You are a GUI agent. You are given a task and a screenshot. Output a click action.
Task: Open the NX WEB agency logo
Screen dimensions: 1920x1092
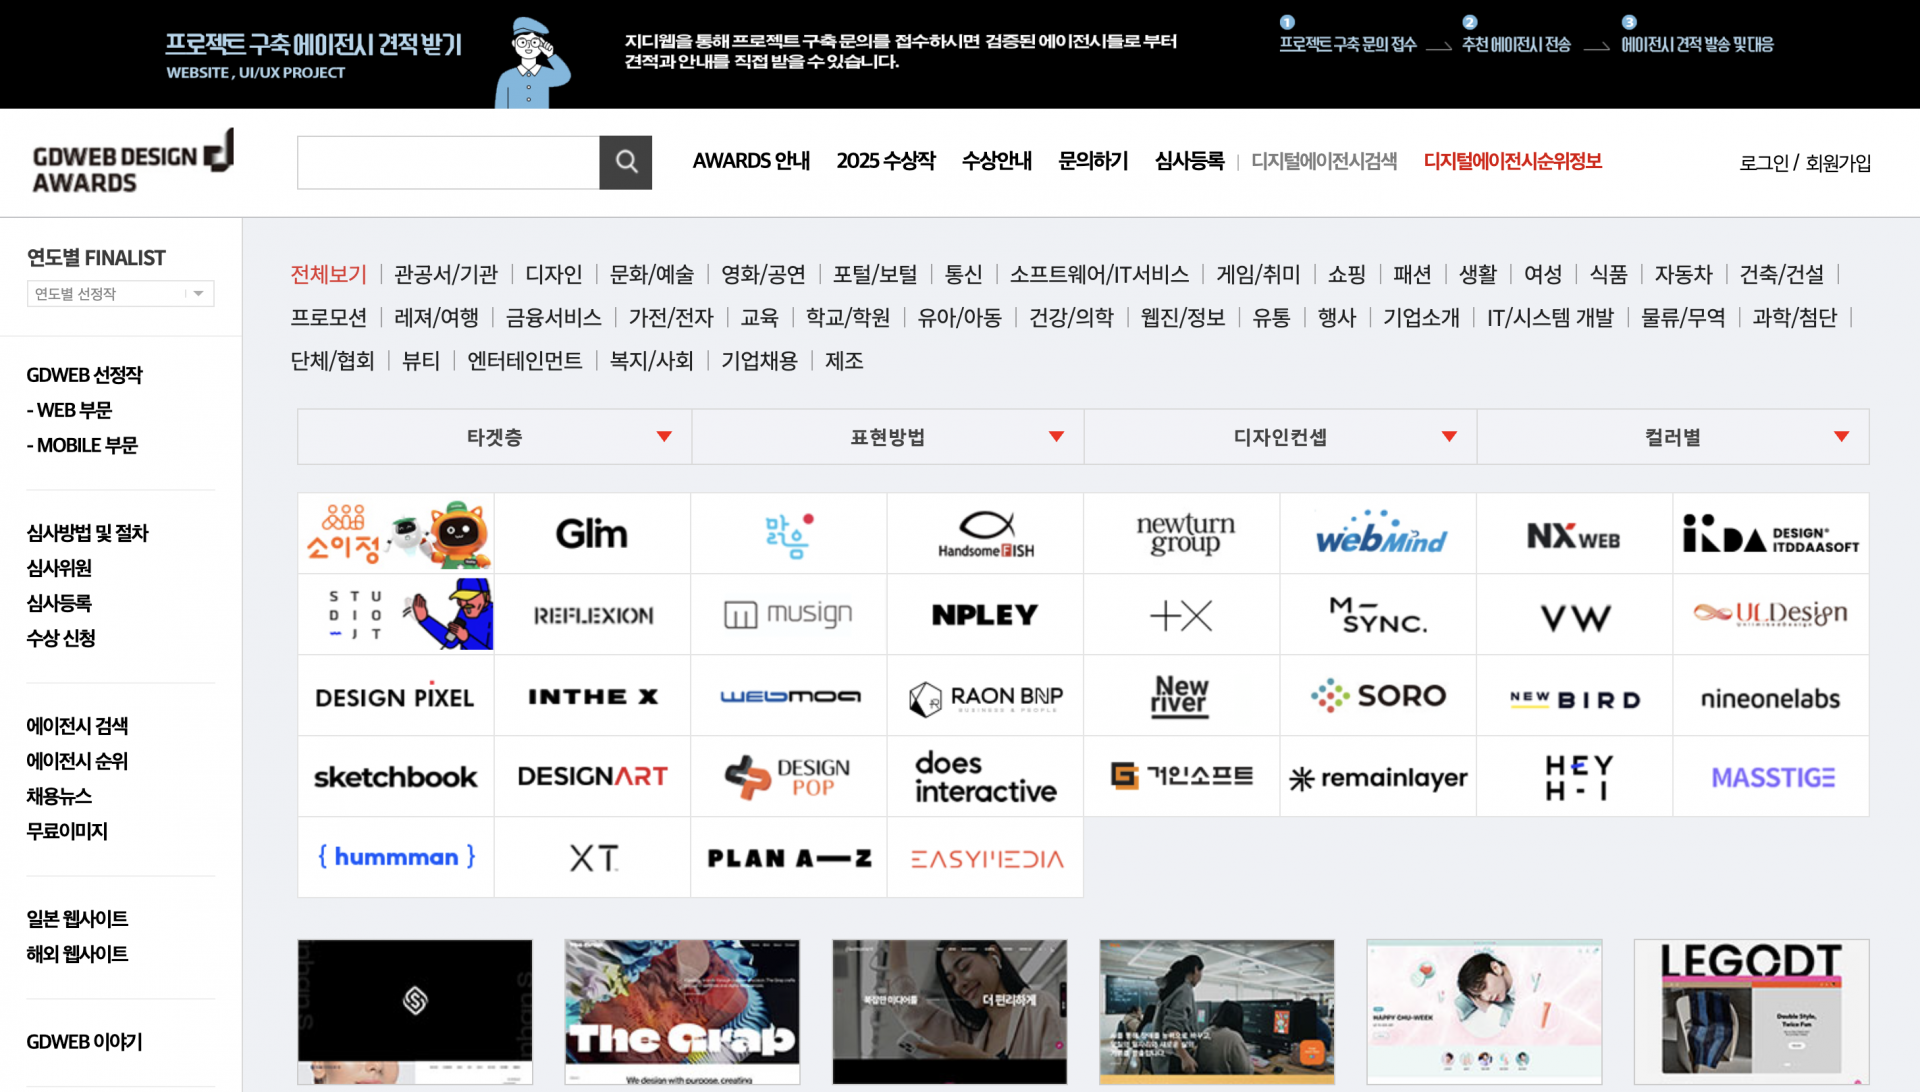[1575, 534]
